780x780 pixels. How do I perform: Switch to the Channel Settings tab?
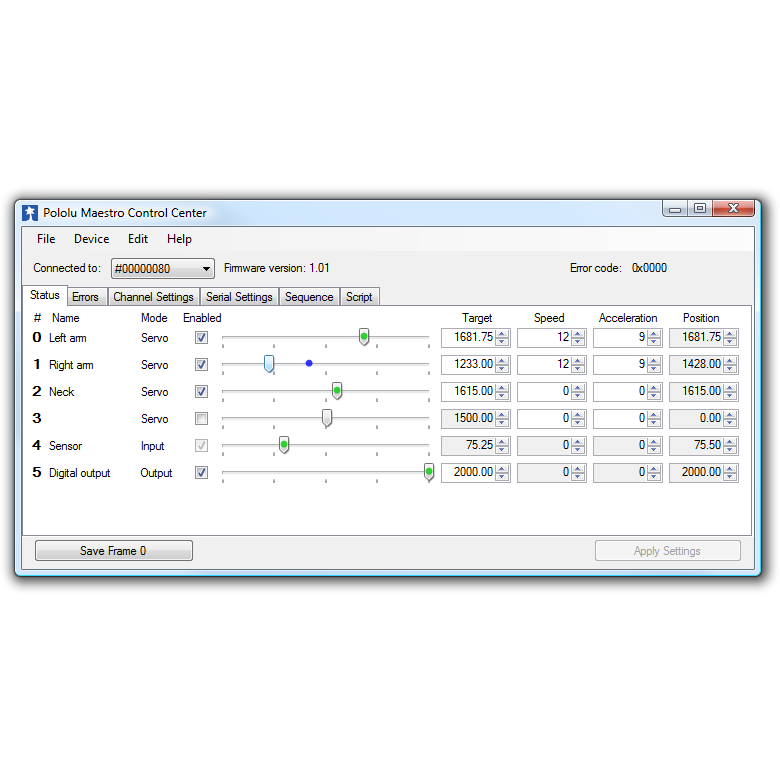[153, 297]
